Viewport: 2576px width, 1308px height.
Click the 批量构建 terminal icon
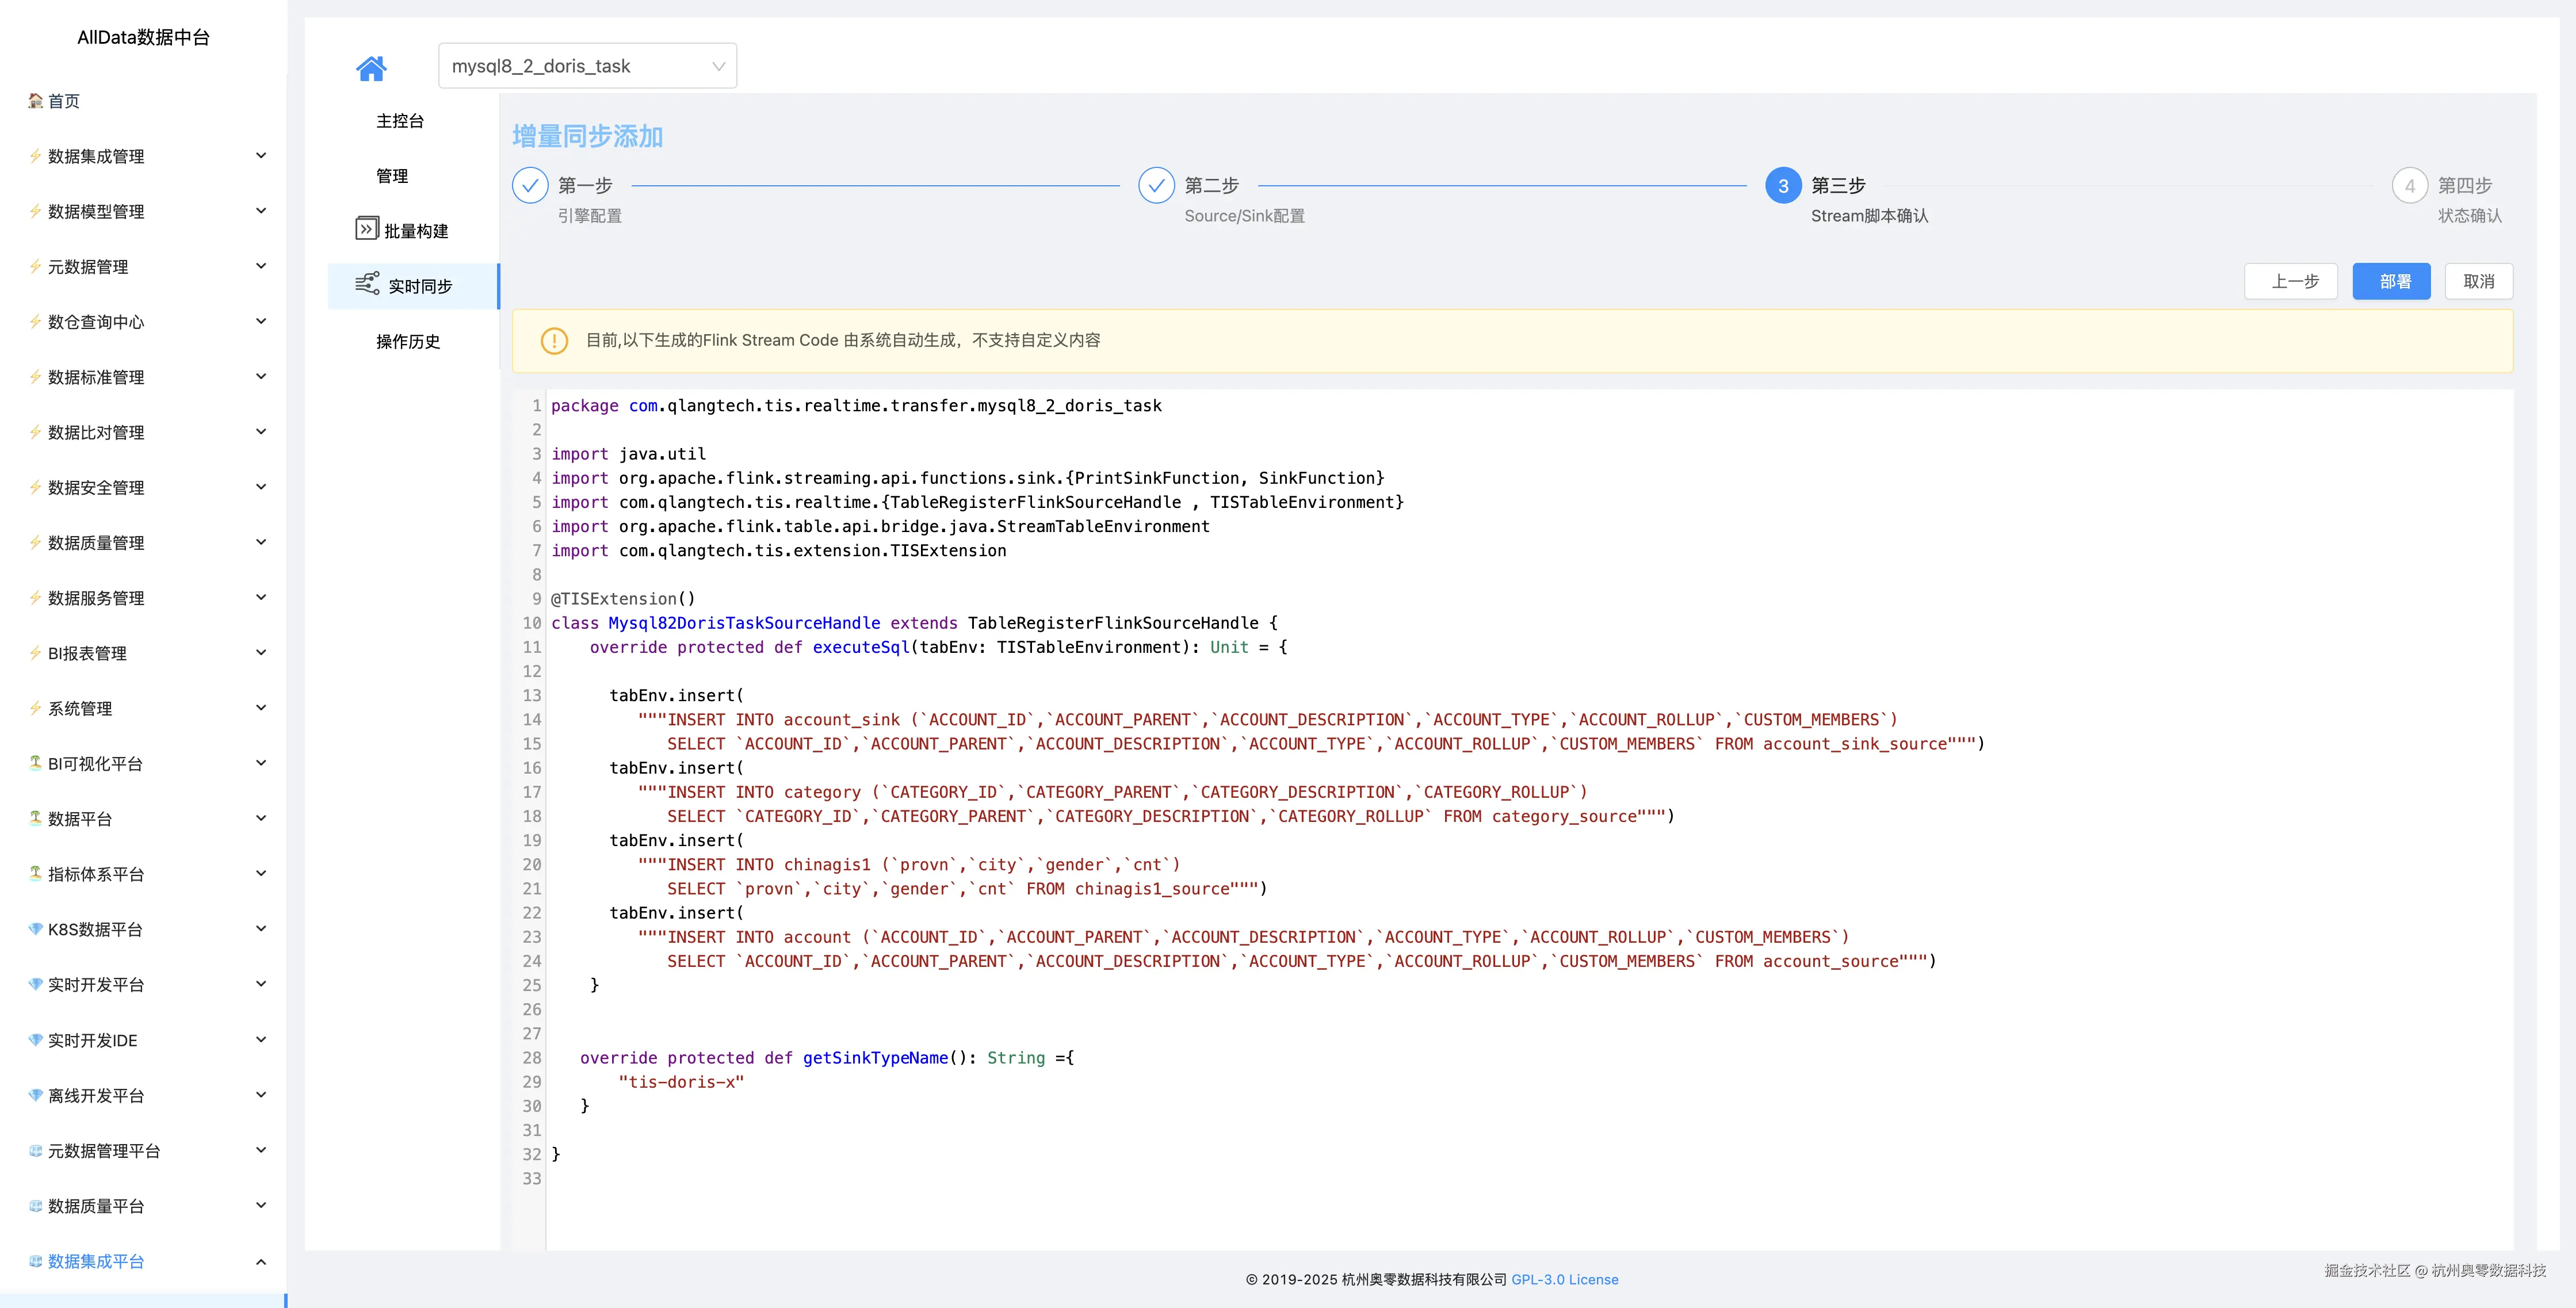366,229
